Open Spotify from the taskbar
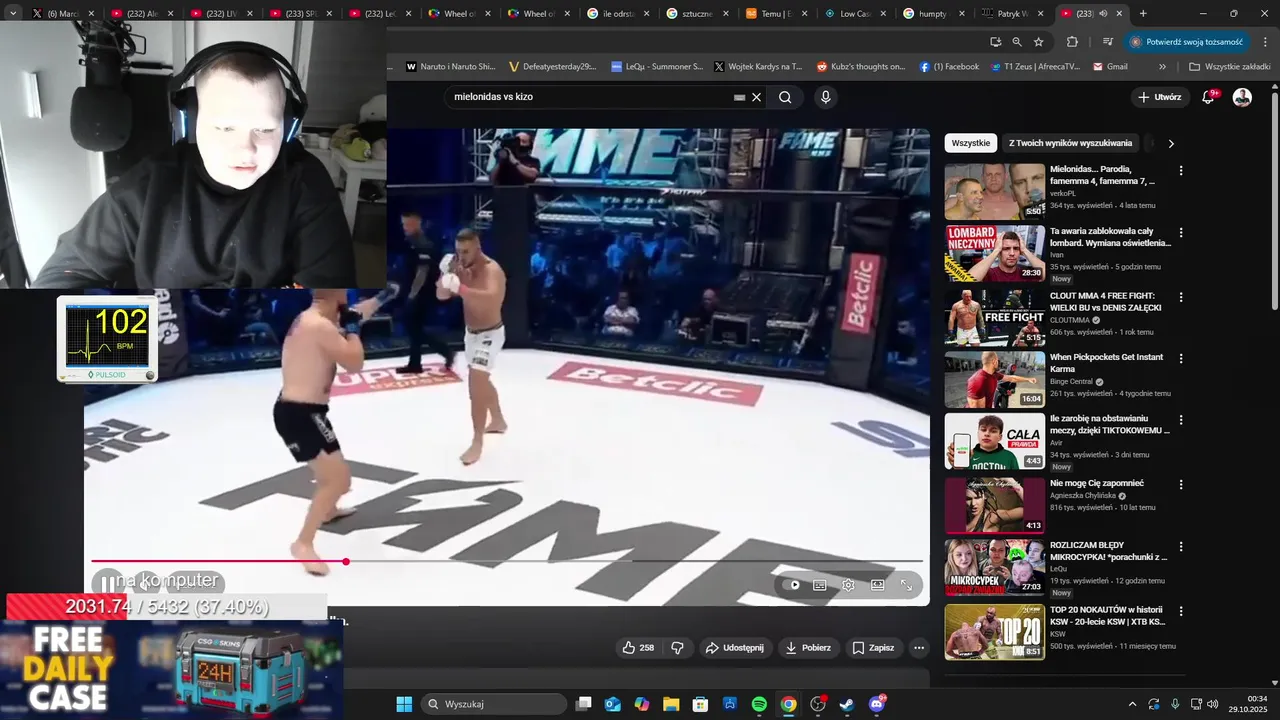 pos(759,704)
